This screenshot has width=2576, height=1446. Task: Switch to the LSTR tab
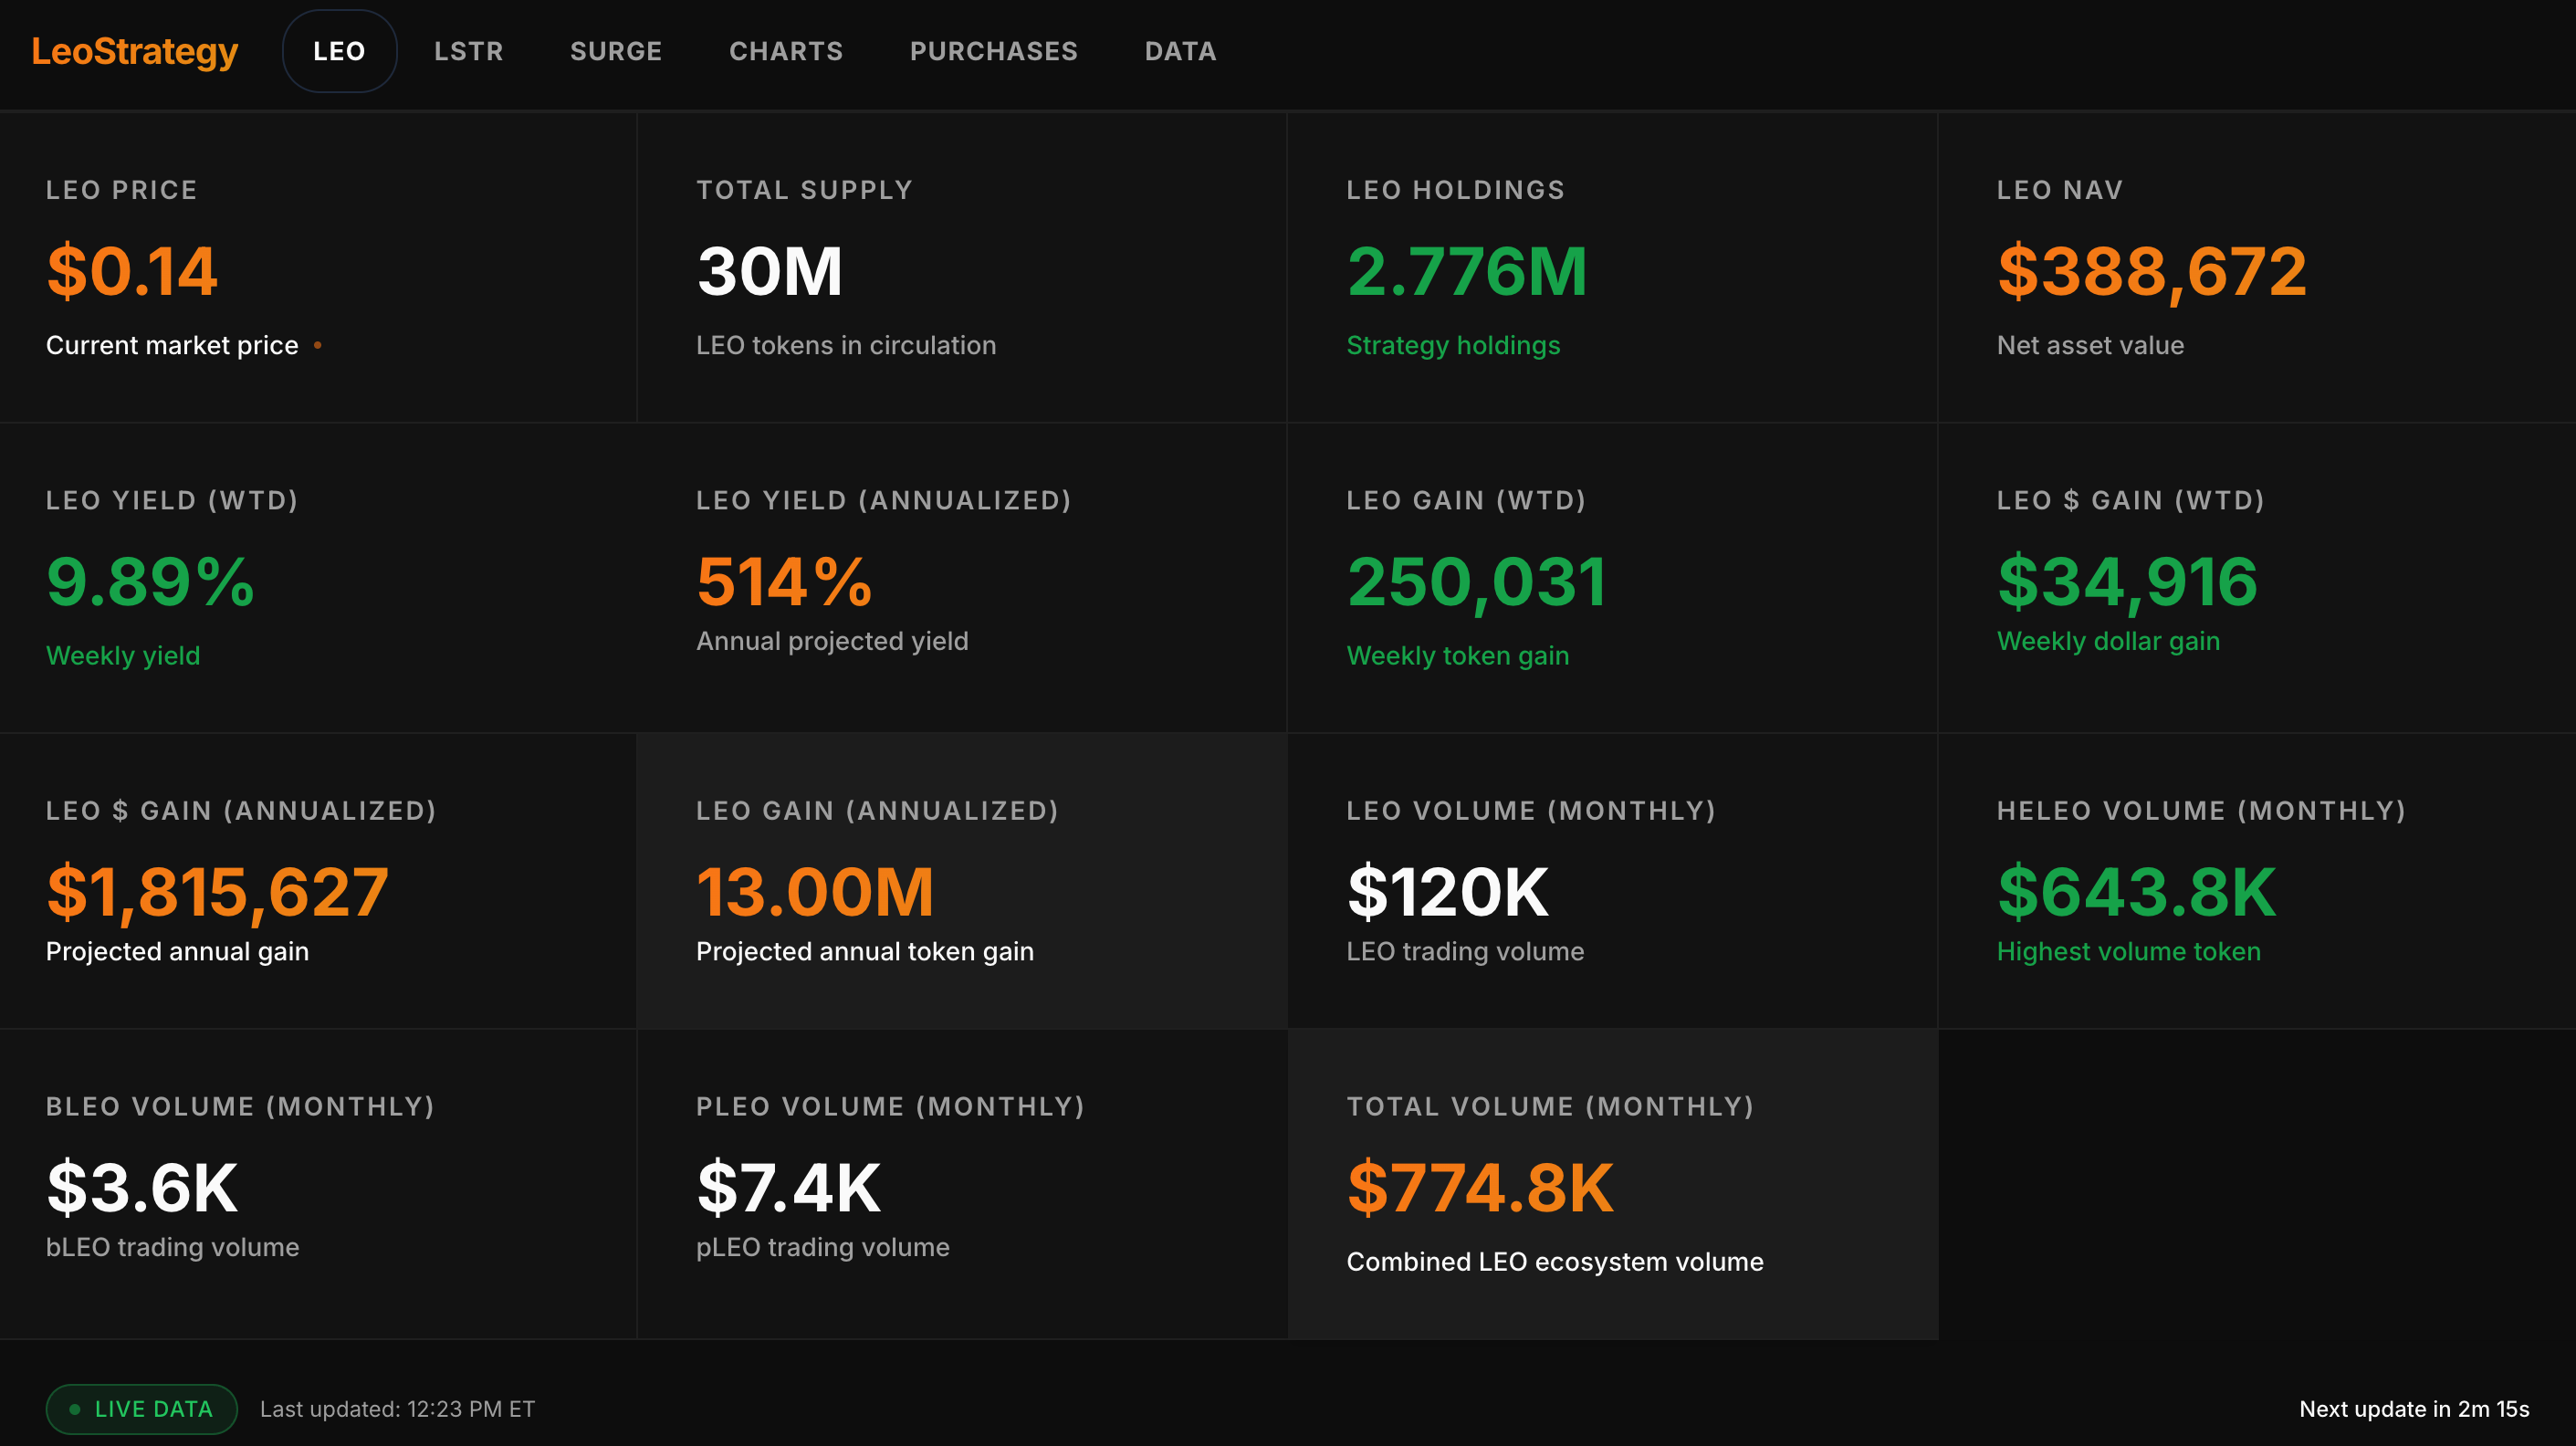(x=468, y=51)
